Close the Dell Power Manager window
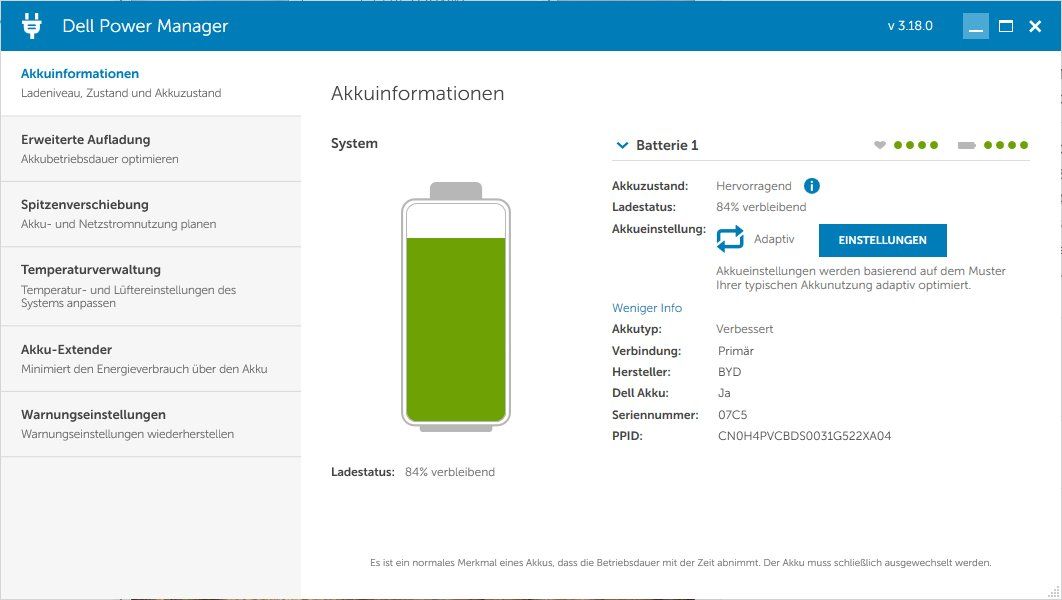 (x=1035, y=26)
